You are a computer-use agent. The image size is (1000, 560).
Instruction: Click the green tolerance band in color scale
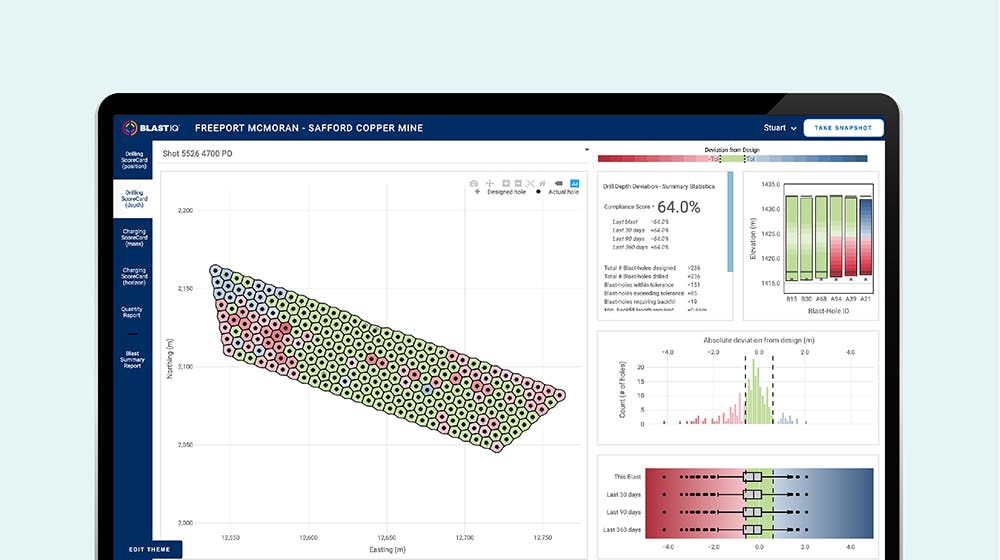732,158
